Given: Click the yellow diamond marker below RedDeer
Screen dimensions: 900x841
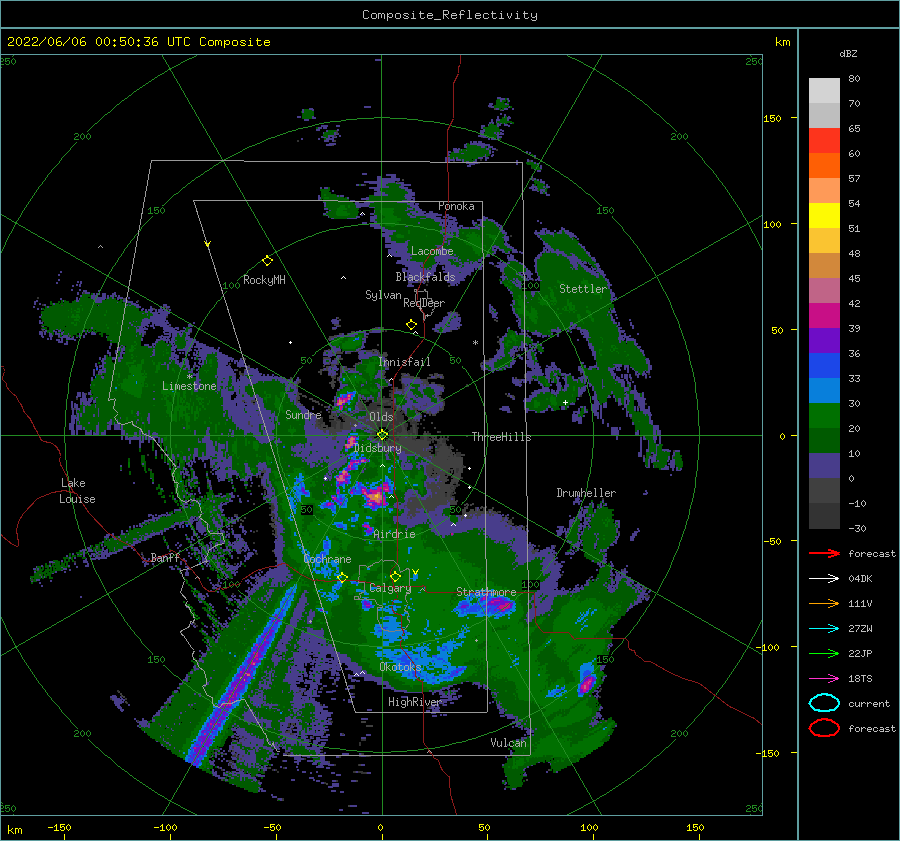Looking at the screenshot, I should [x=411, y=325].
